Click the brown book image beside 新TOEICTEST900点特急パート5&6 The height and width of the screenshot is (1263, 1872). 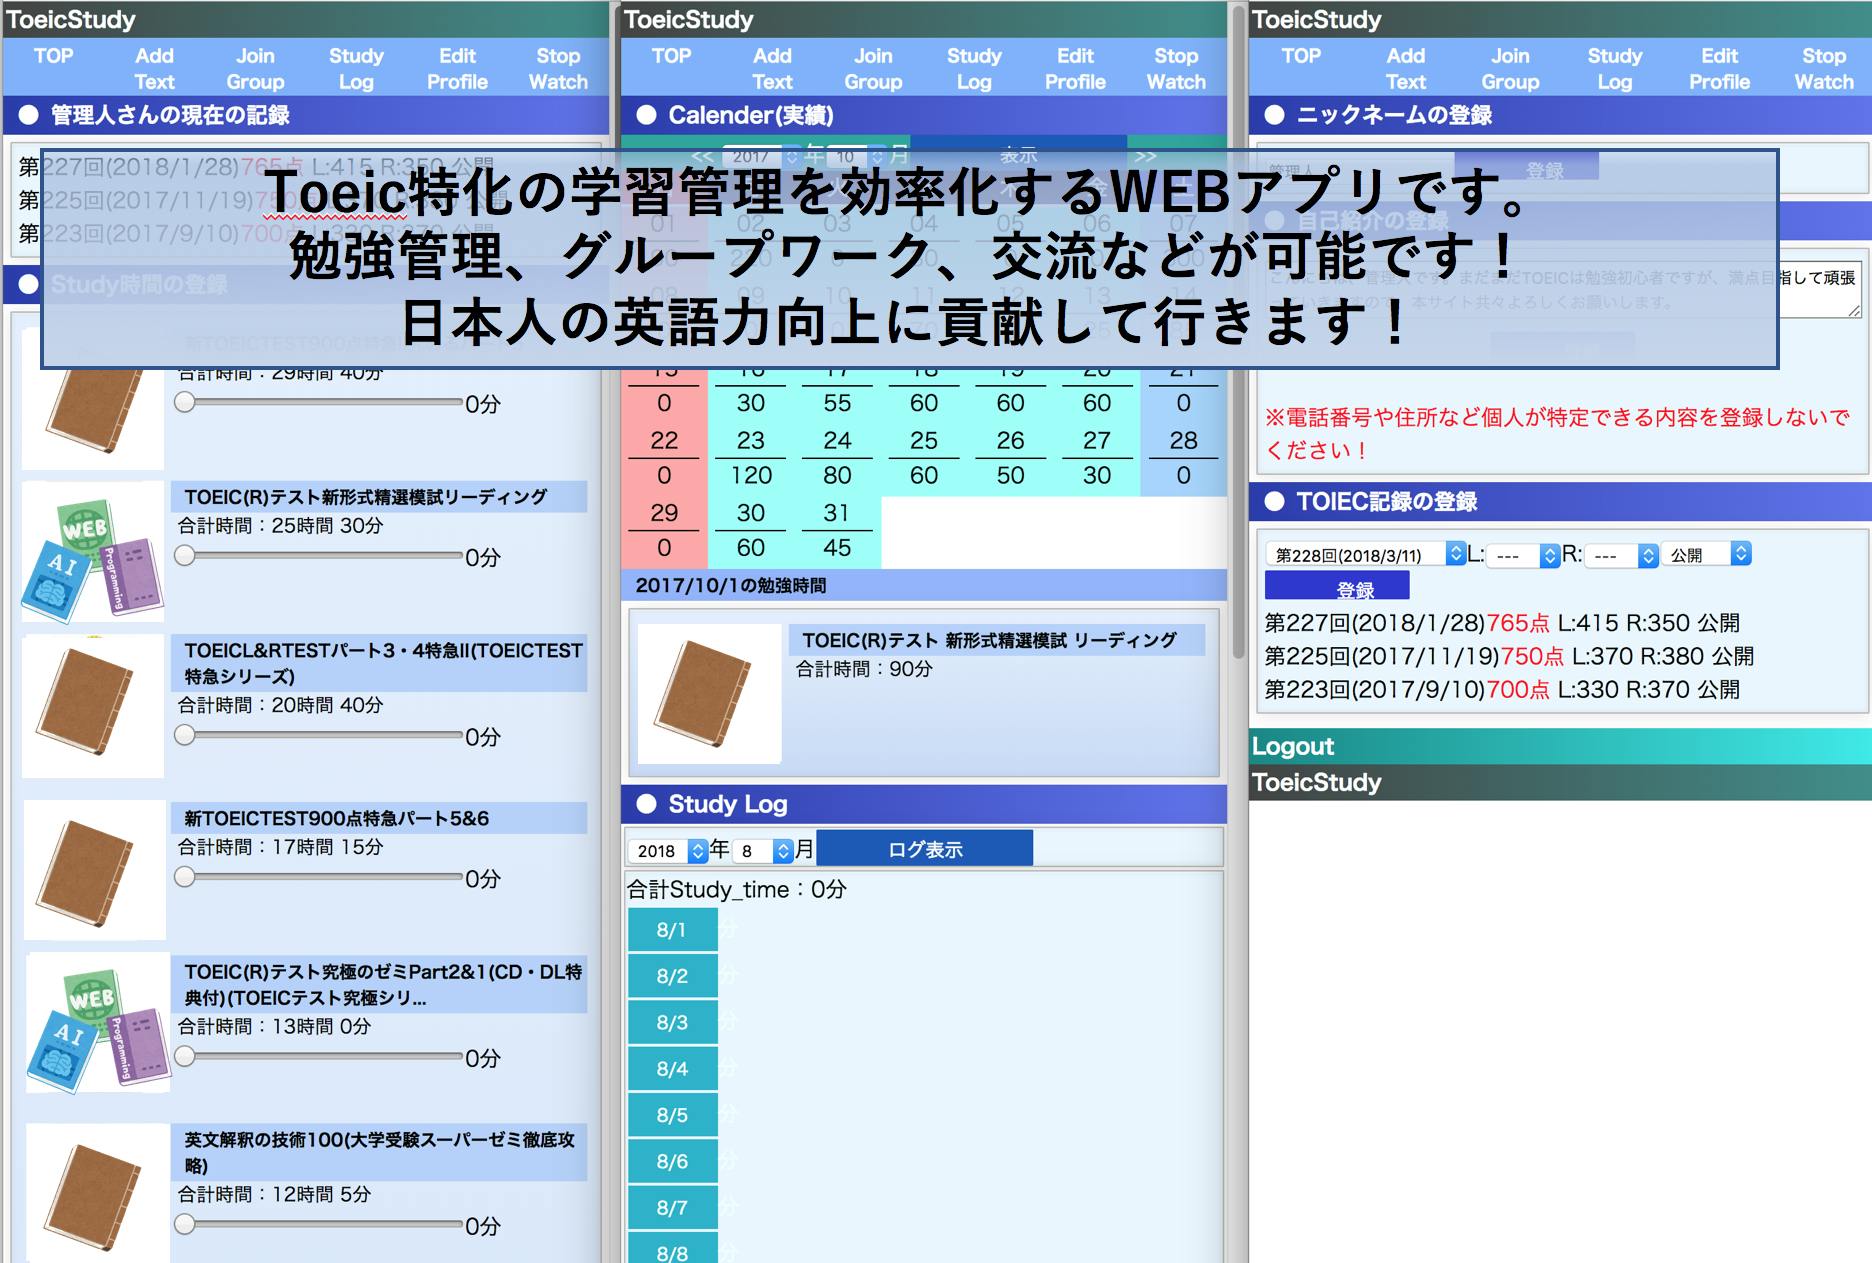point(95,870)
